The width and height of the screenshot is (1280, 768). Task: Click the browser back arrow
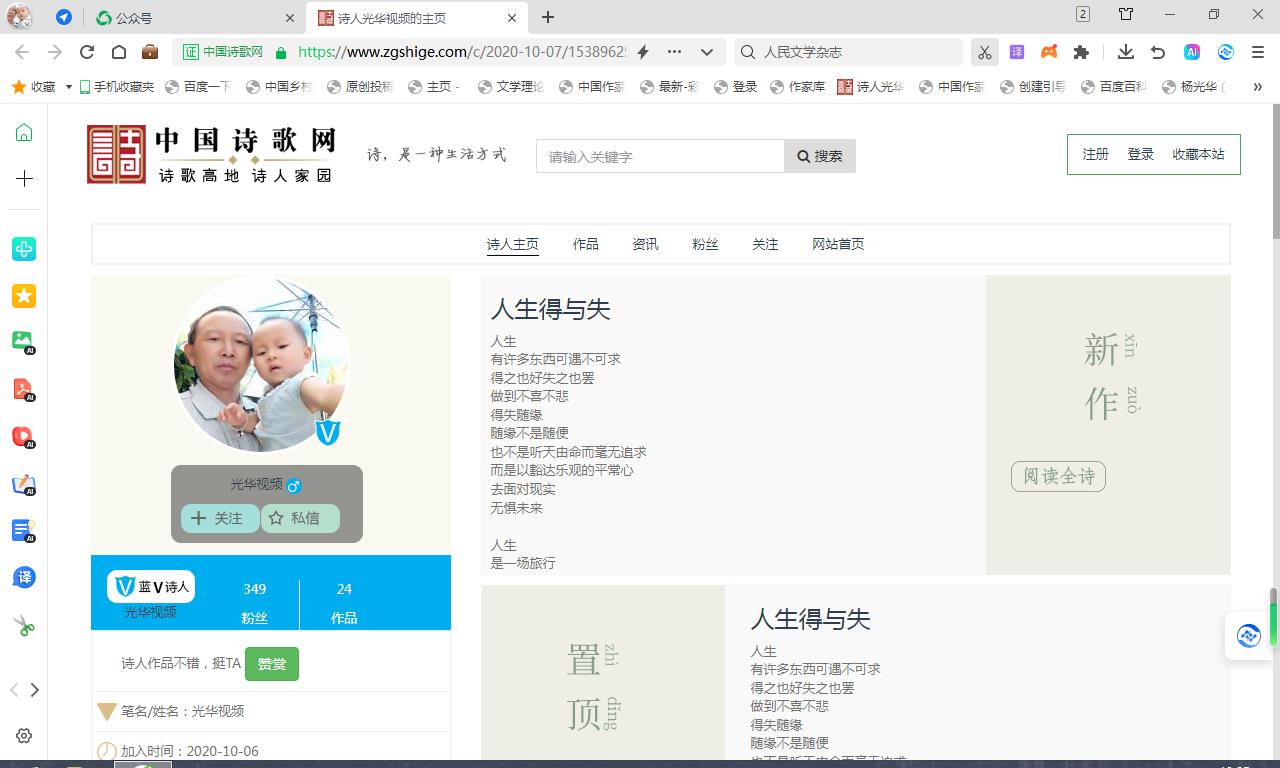[22, 52]
